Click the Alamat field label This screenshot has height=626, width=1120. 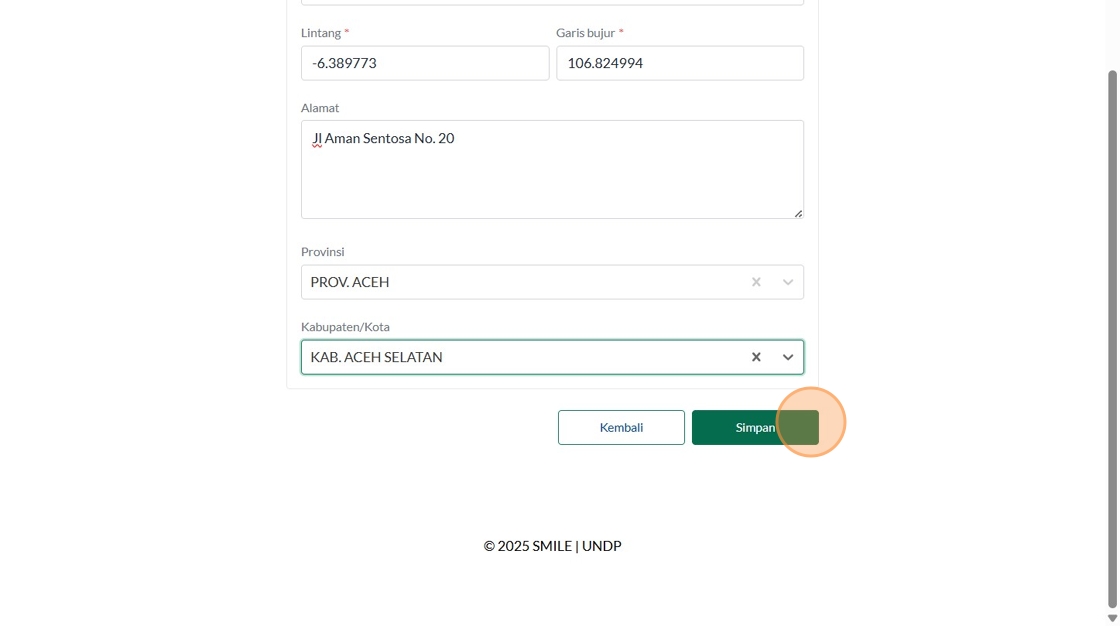320,108
